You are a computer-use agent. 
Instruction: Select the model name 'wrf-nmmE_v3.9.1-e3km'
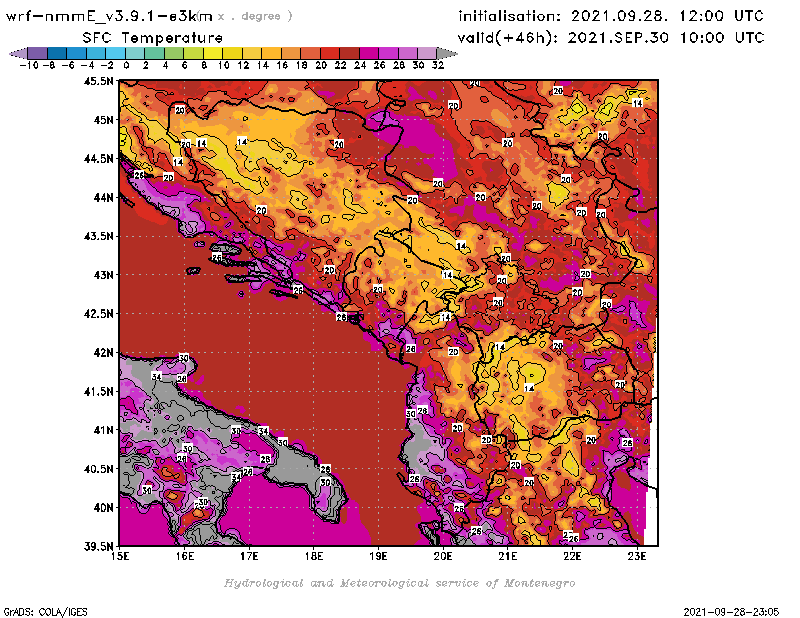tap(109, 16)
